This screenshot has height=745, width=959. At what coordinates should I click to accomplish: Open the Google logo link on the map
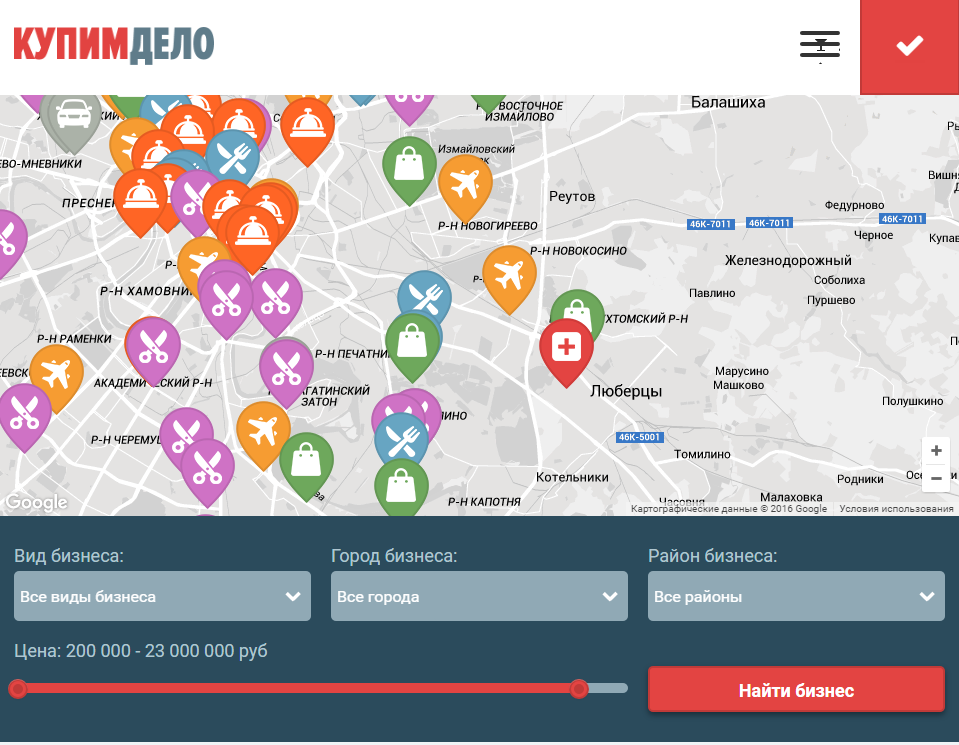pyautogui.click(x=36, y=502)
